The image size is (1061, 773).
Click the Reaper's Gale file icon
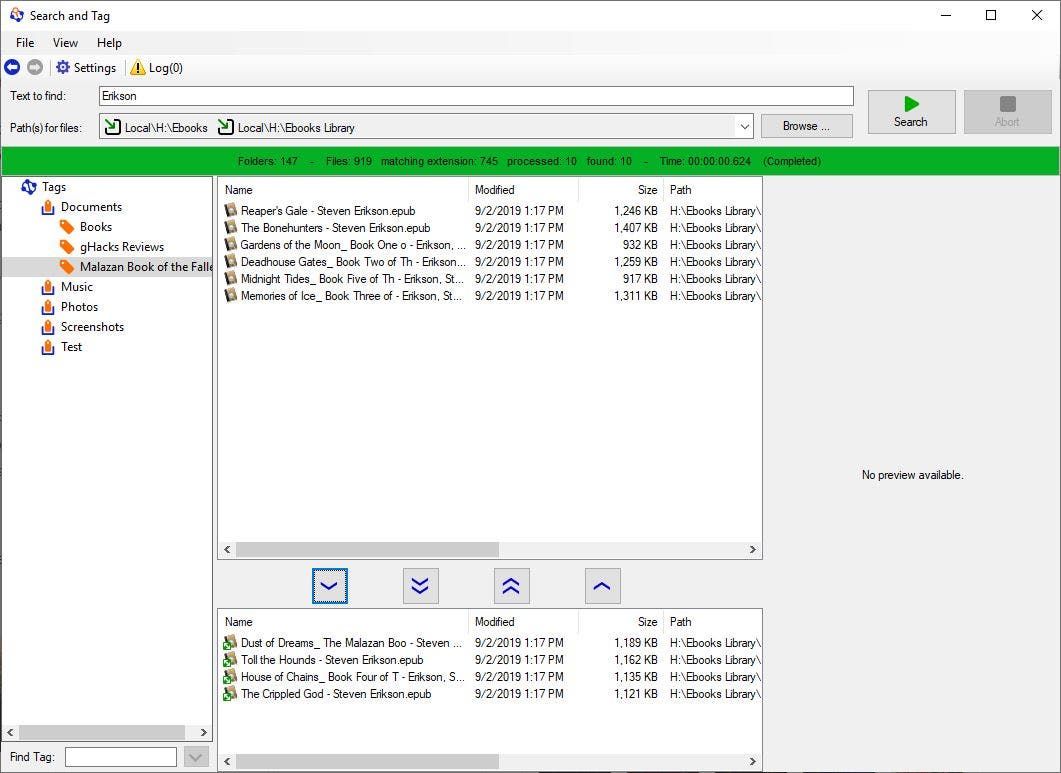(x=231, y=211)
